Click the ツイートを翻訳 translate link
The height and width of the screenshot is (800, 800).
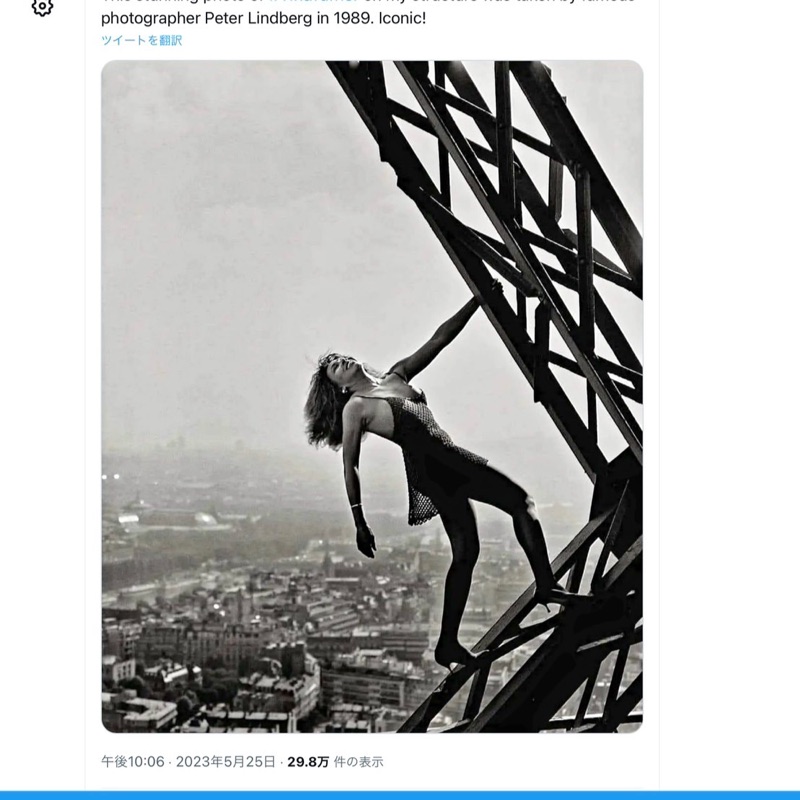tap(142, 40)
